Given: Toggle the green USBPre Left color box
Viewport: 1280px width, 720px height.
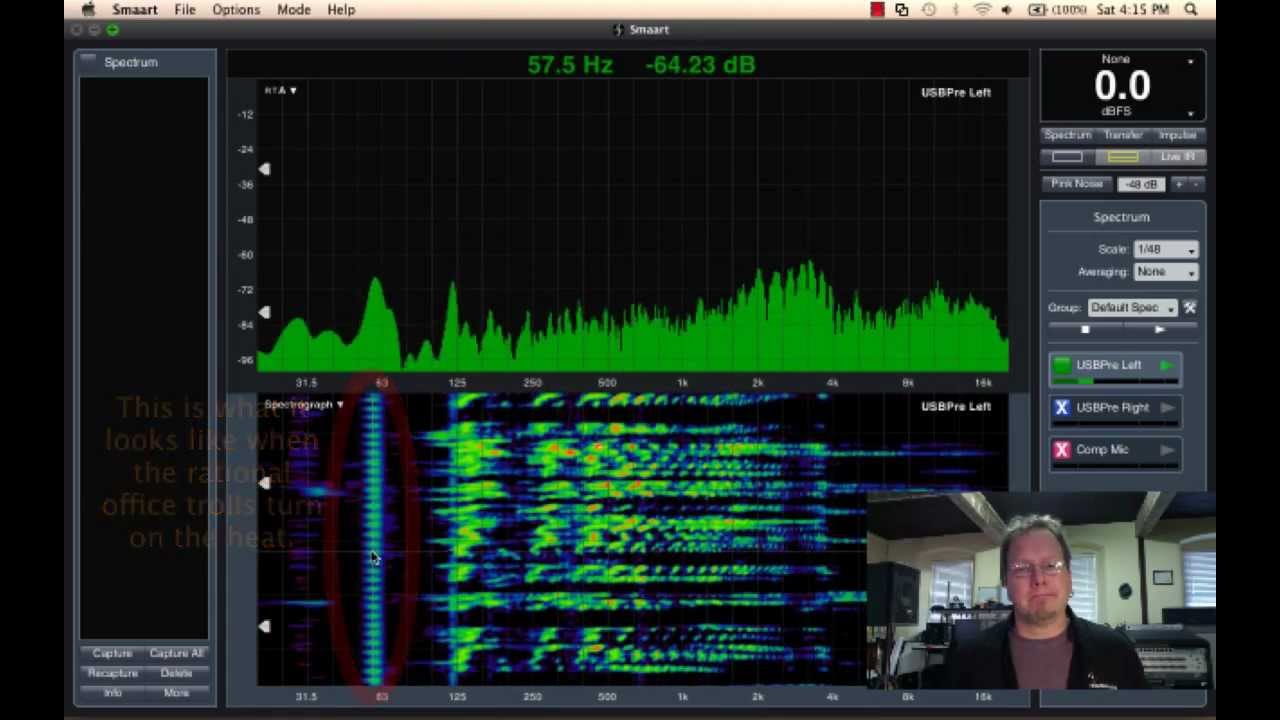Looking at the screenshot, I should pos(1062,366).
